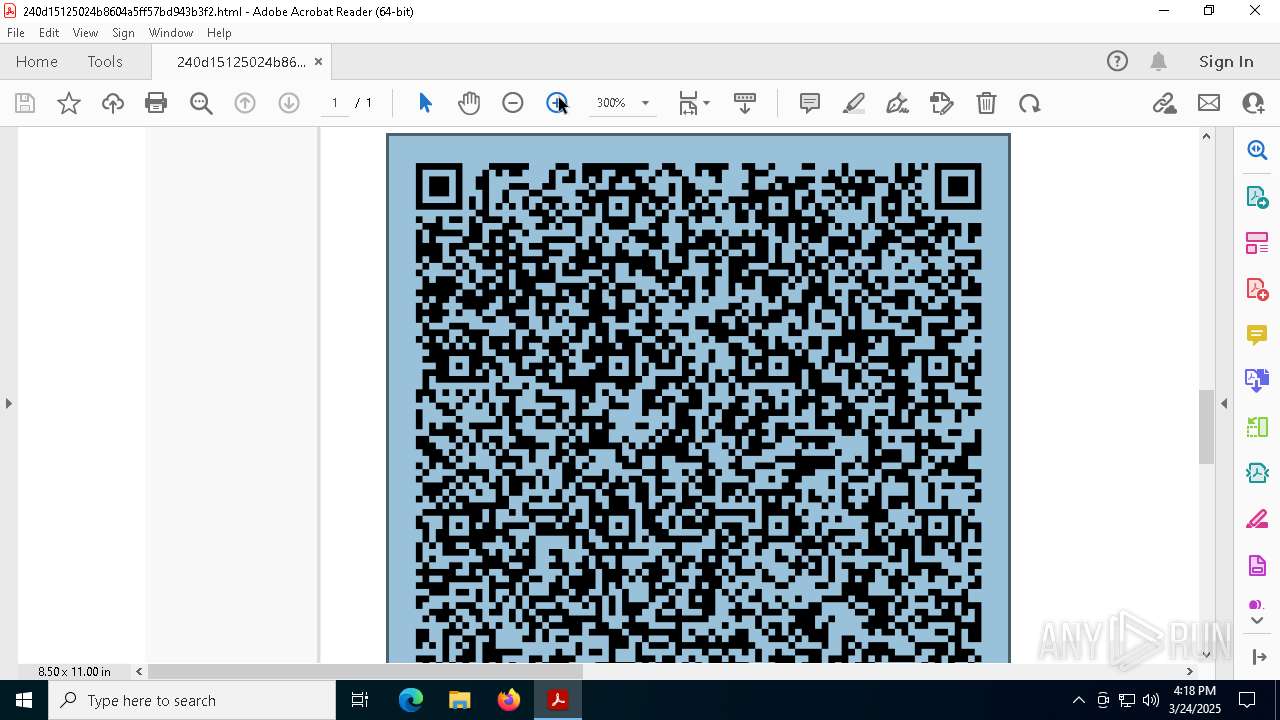Open the Windows Start menu

(x=24, y=700)
